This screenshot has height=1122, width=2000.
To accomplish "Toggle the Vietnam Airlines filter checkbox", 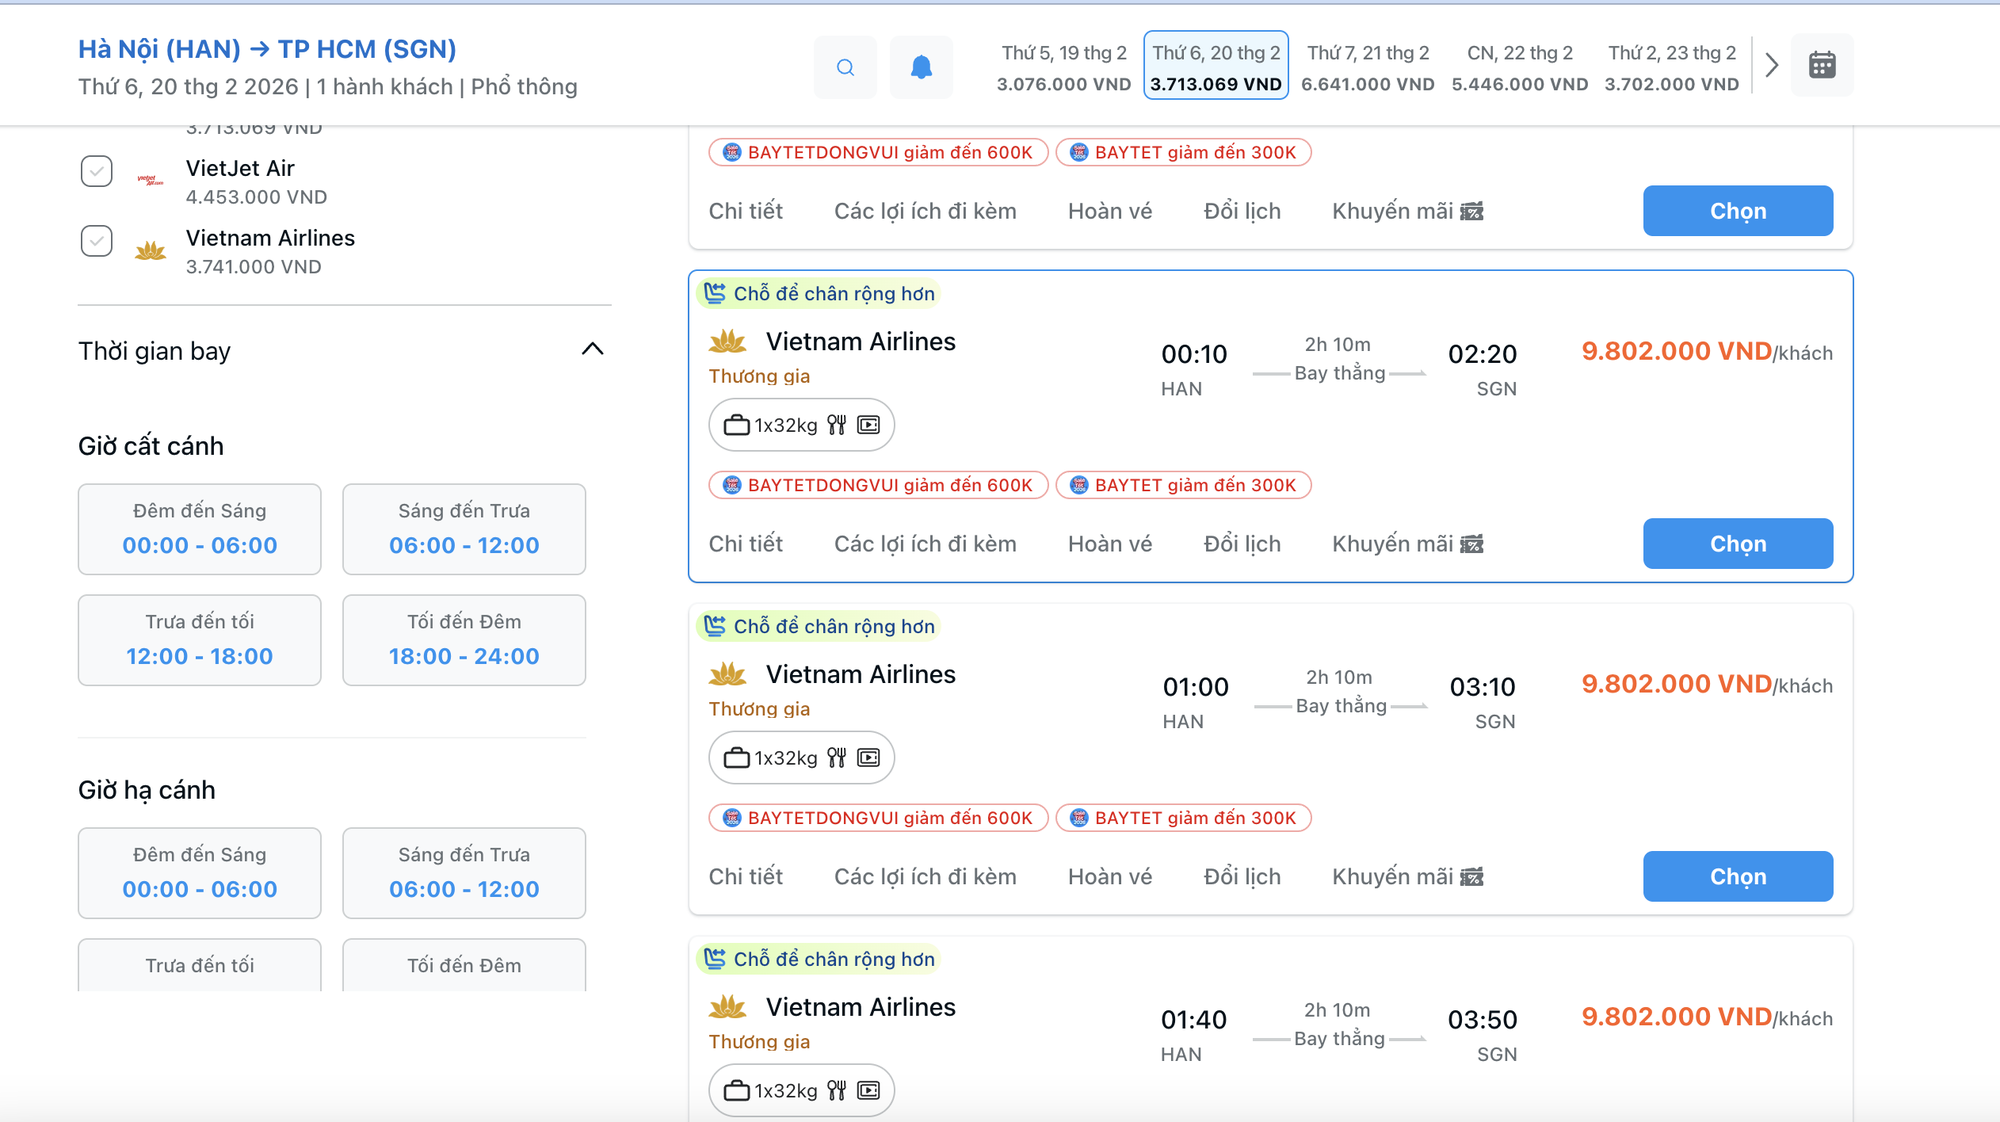I will click(x=97, y=241).
